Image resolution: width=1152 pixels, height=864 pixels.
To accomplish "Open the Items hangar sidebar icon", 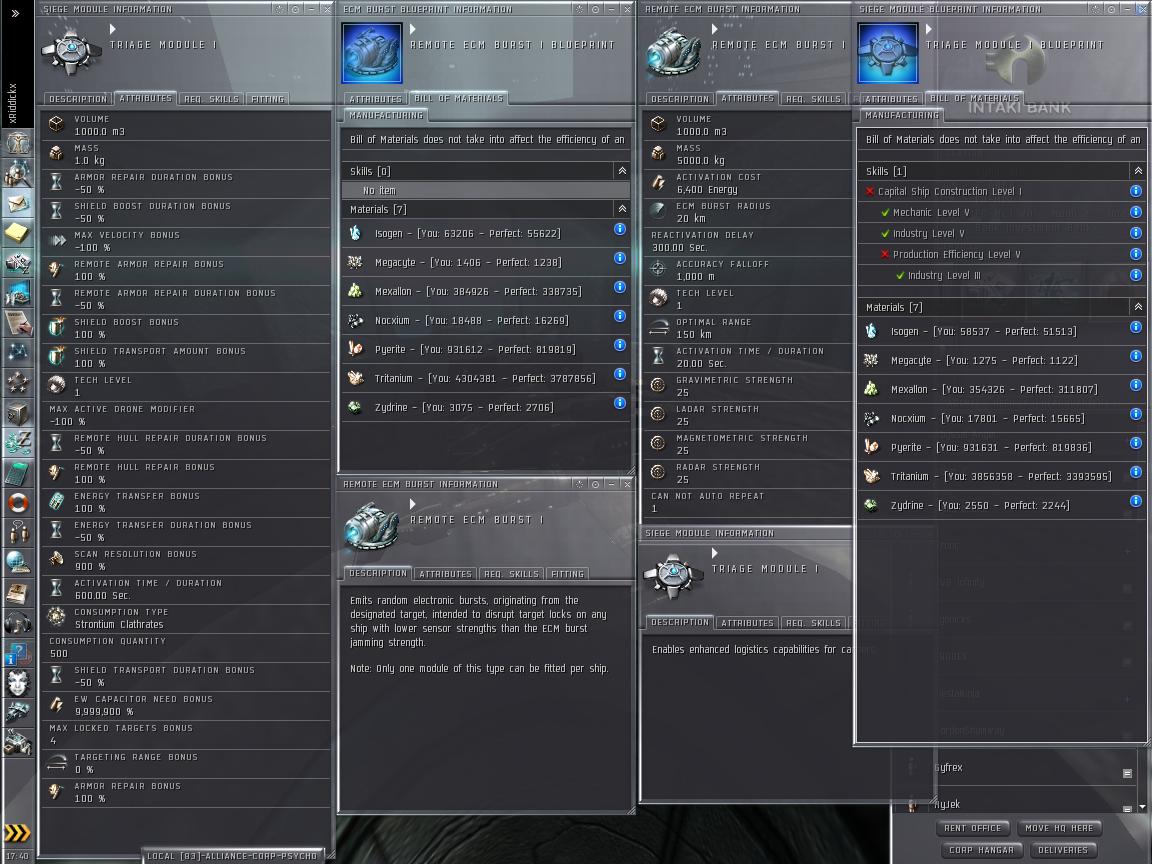I will pyautogui.click(x=18, y=743).
